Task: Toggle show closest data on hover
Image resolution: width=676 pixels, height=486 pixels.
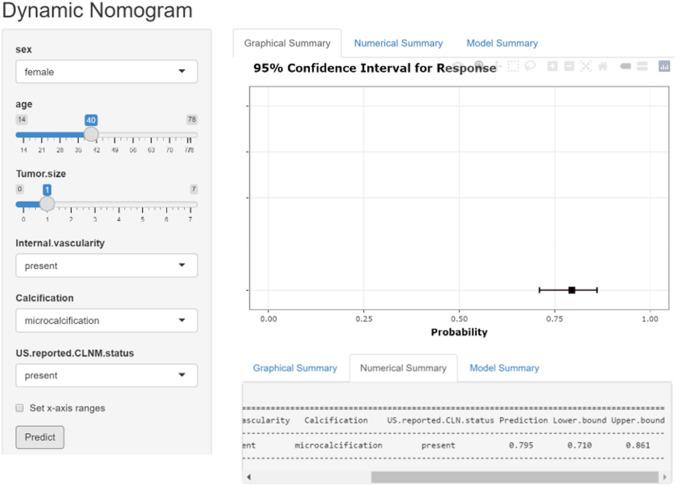Action: point(625,66)
